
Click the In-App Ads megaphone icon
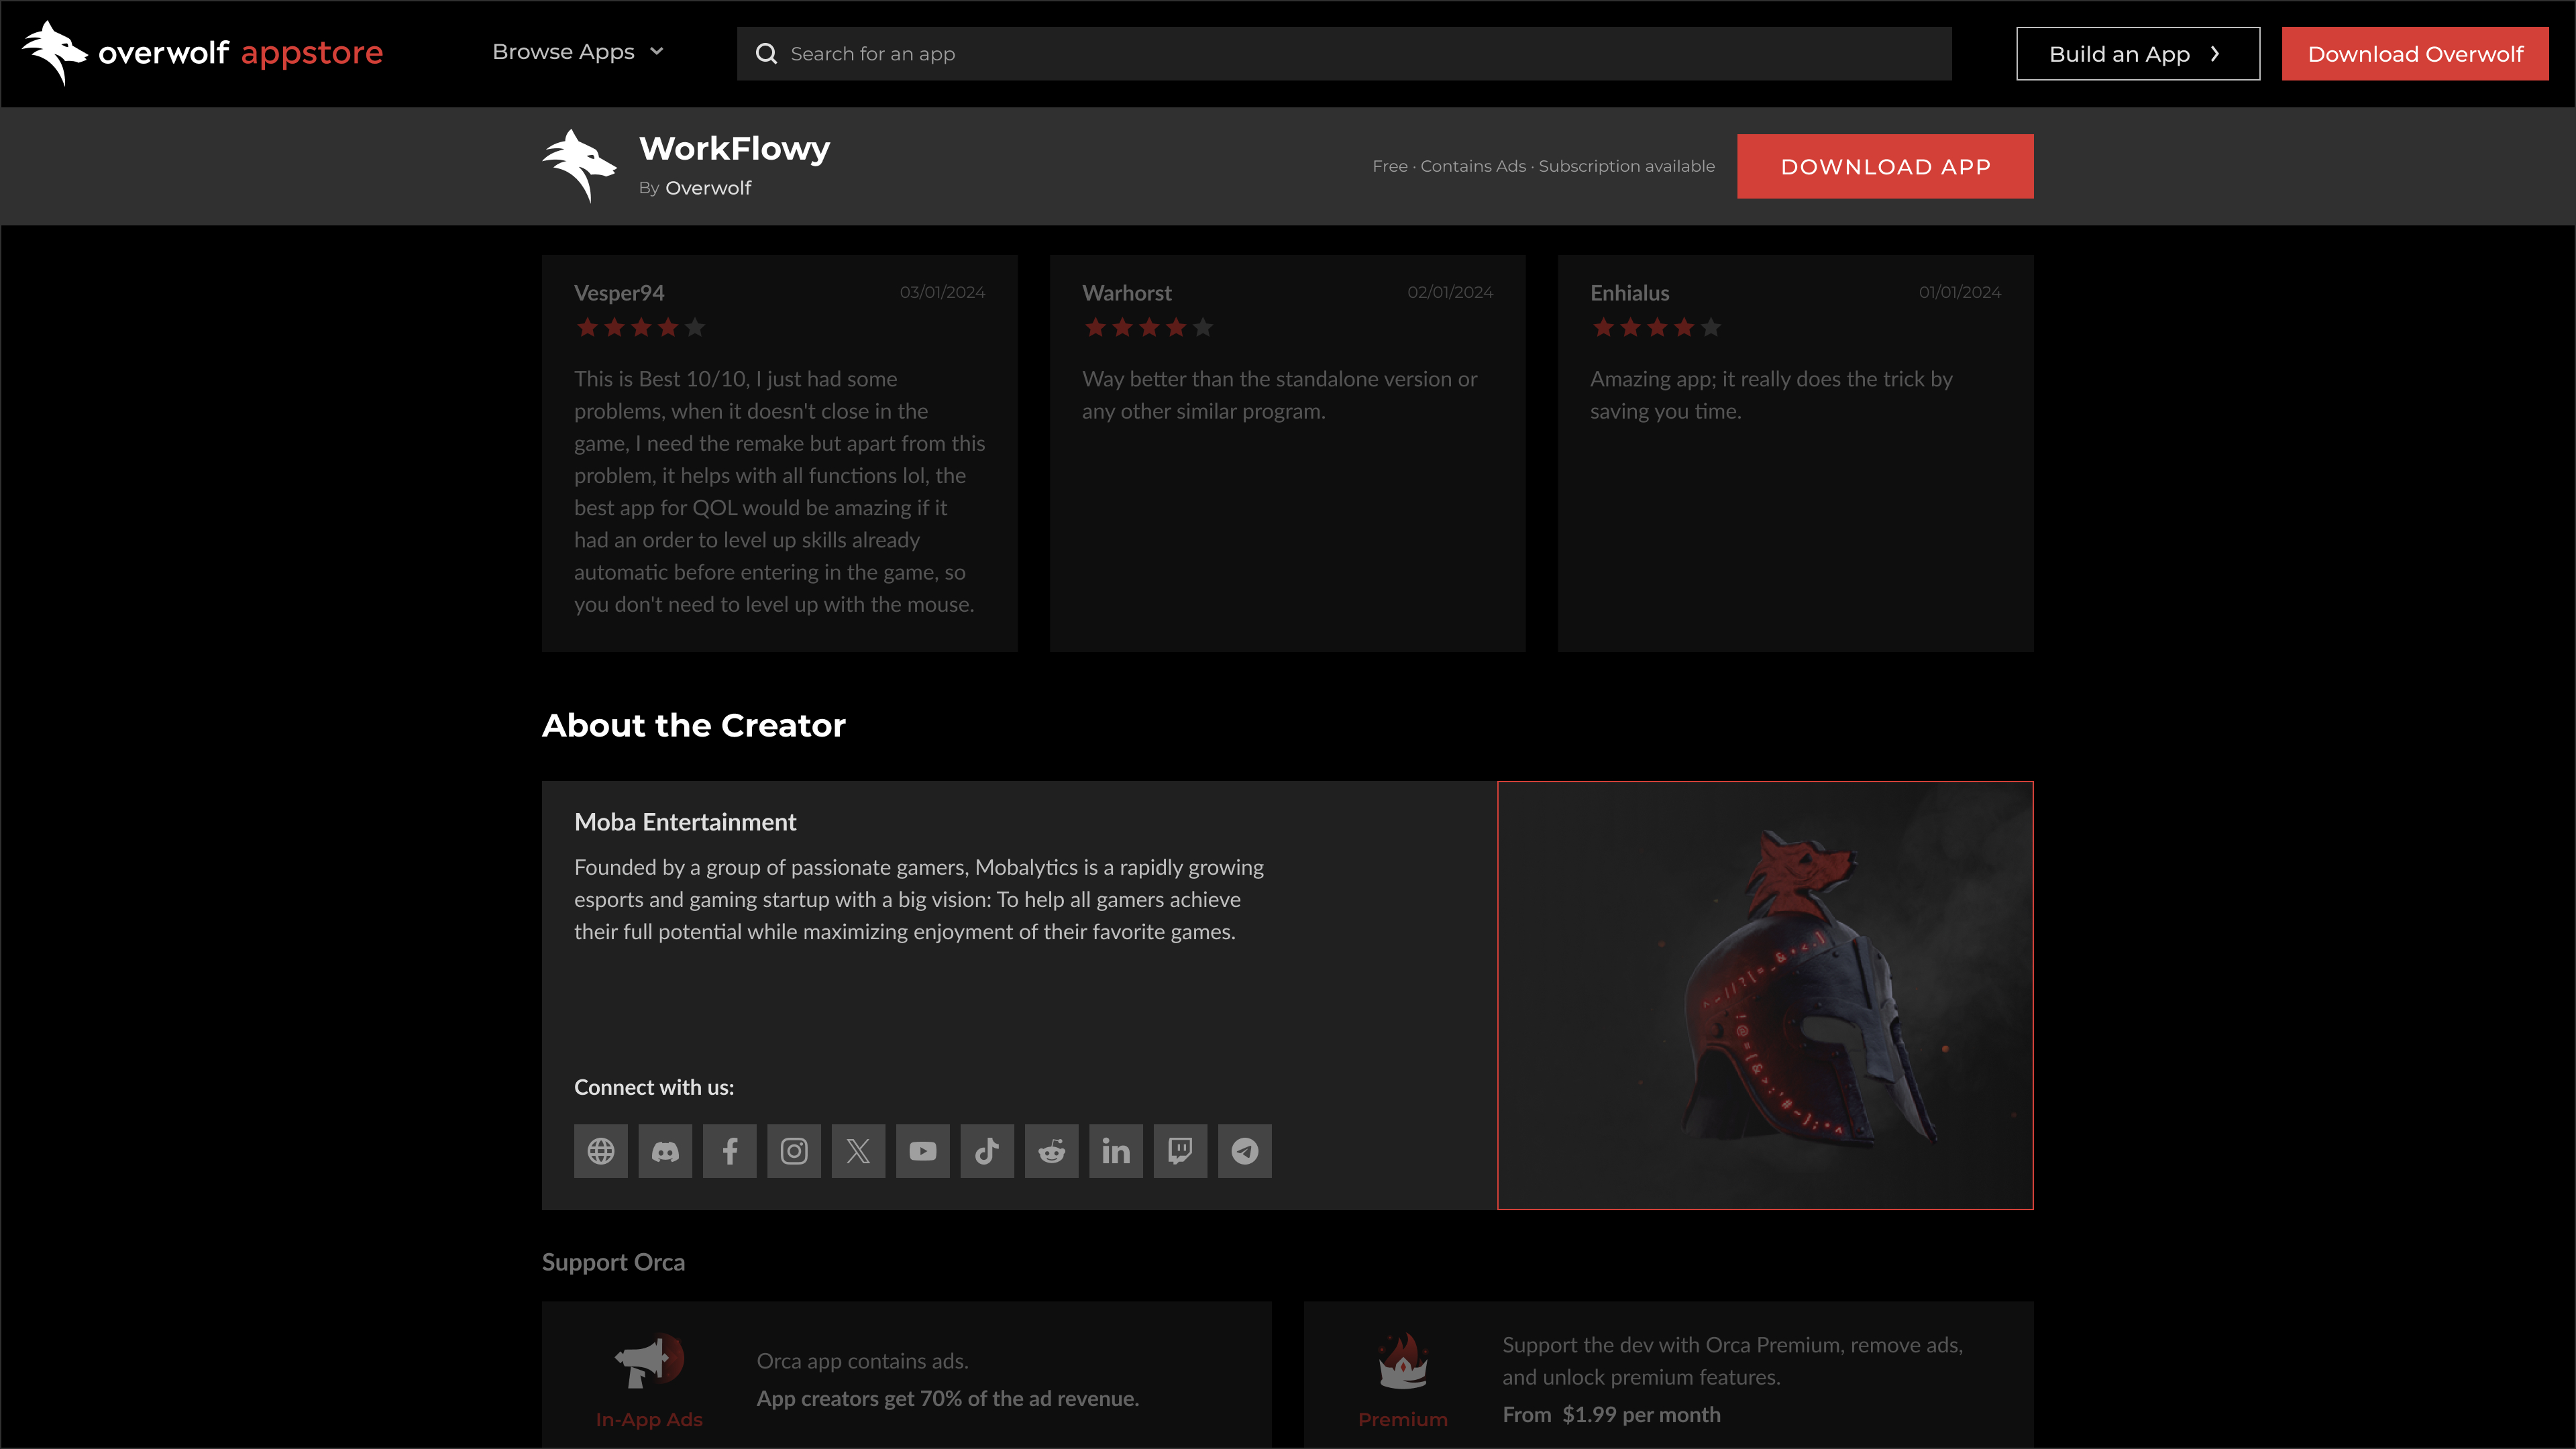pyautogui.click(x=649, y=1361)
